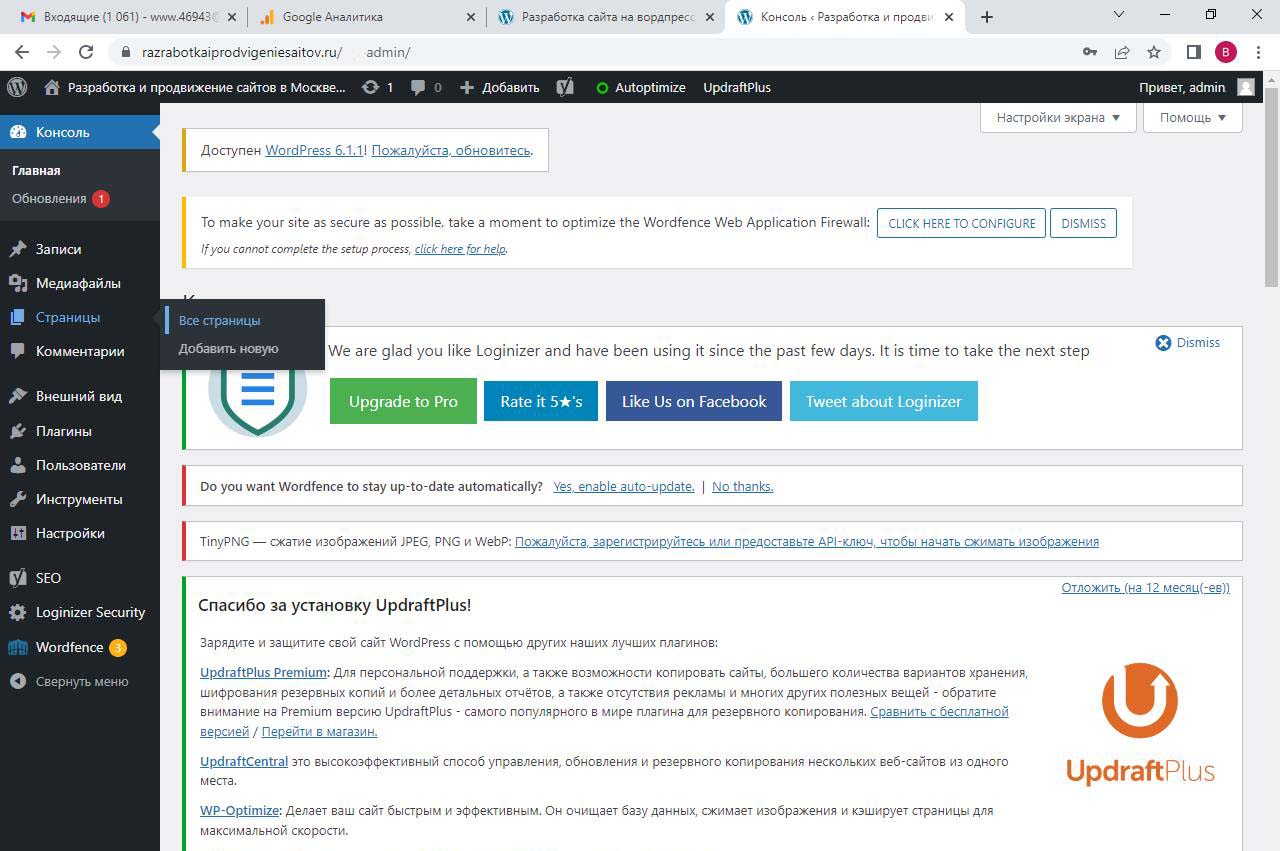Click the Upgrade to Pro button
This screenshot has width=1280, height=851.
coord(403,401)
